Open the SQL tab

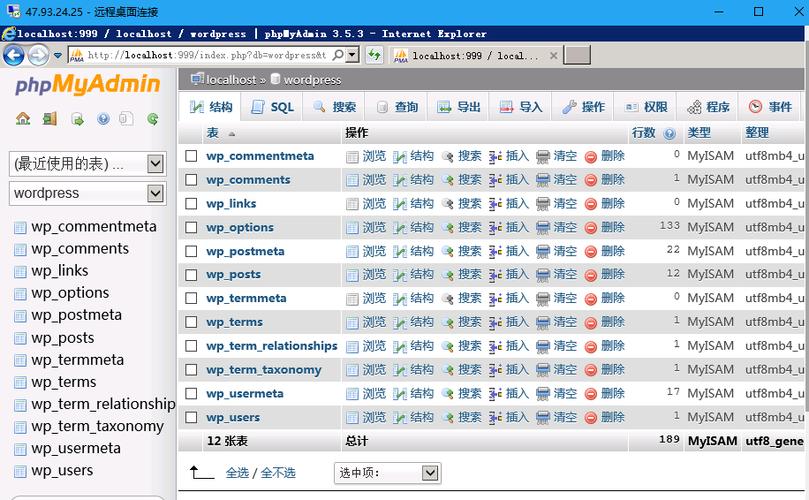tap(272, 107)
